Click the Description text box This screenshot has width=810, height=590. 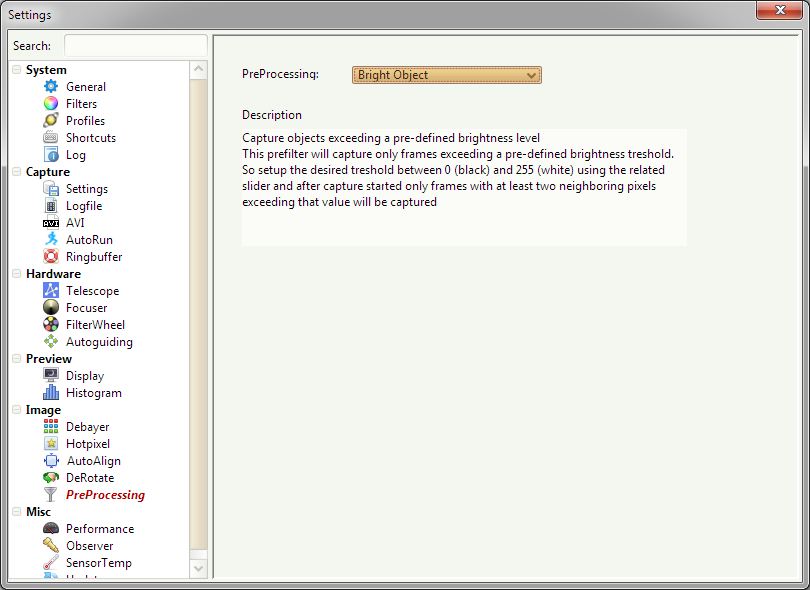[x=464, y=187]
